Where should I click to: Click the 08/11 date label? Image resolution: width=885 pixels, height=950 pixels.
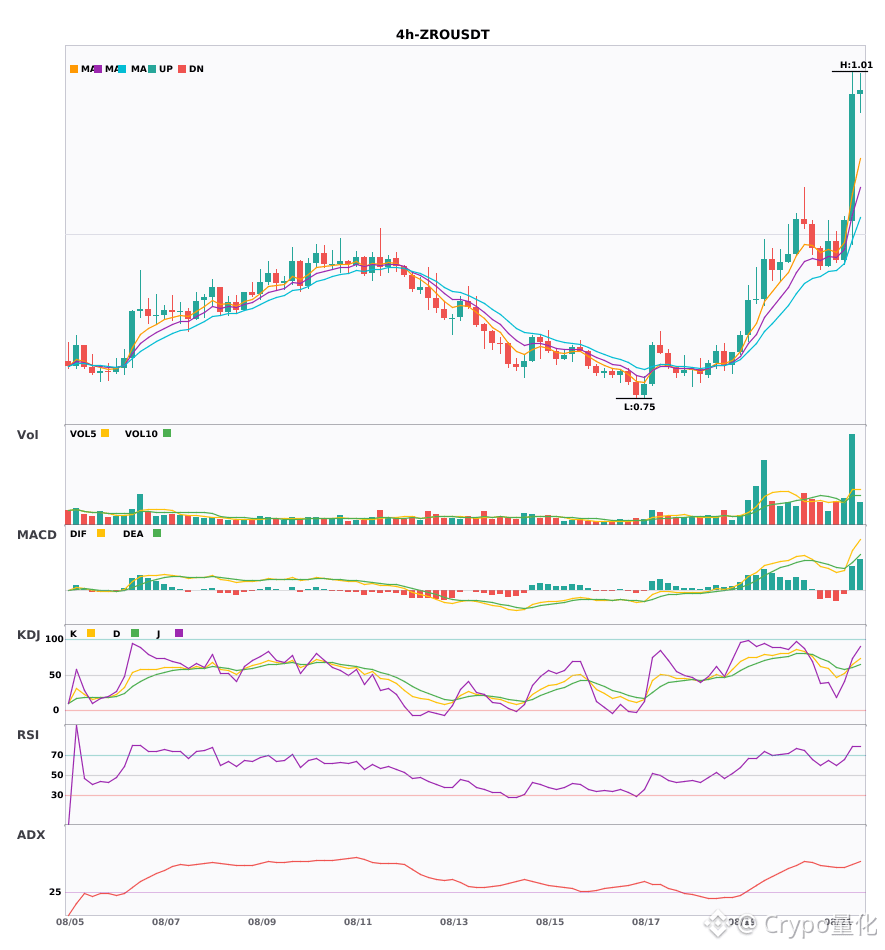(358, 922)
